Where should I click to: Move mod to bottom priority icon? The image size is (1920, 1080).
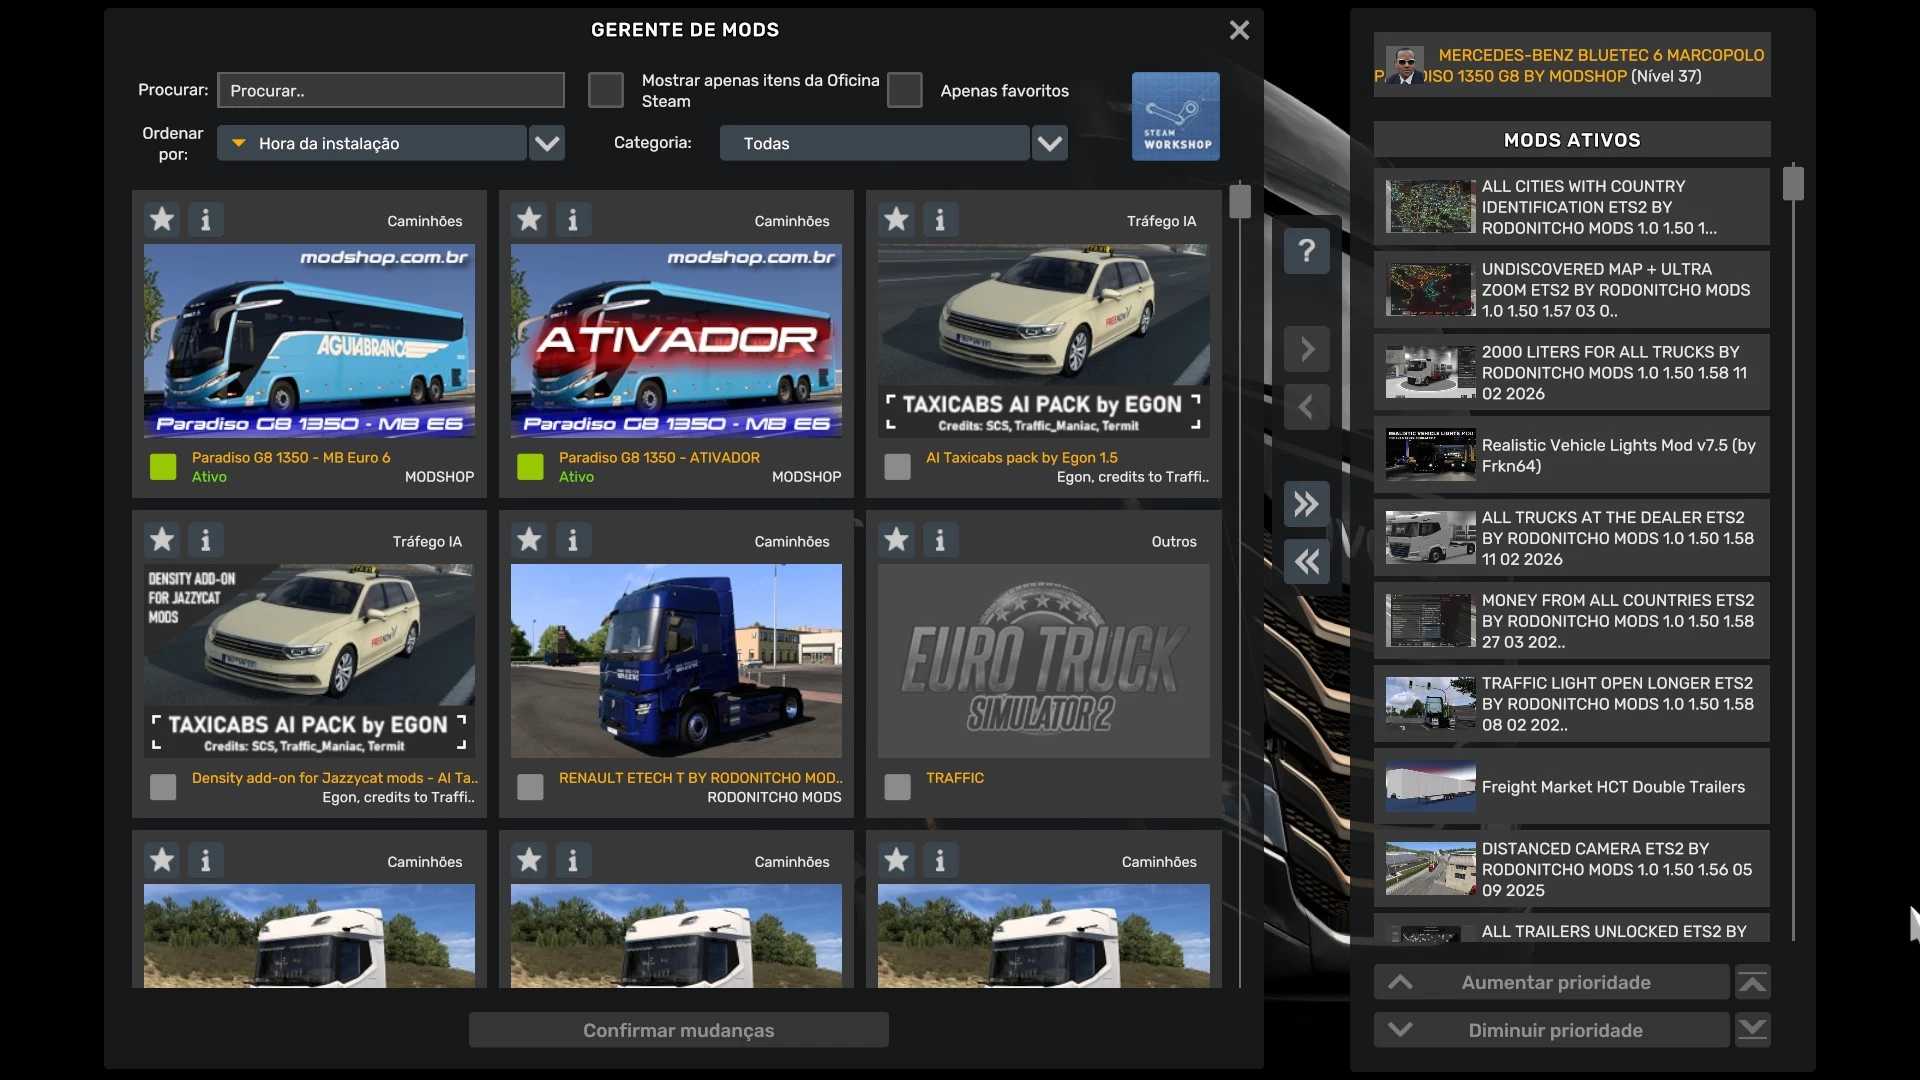1752,1029
